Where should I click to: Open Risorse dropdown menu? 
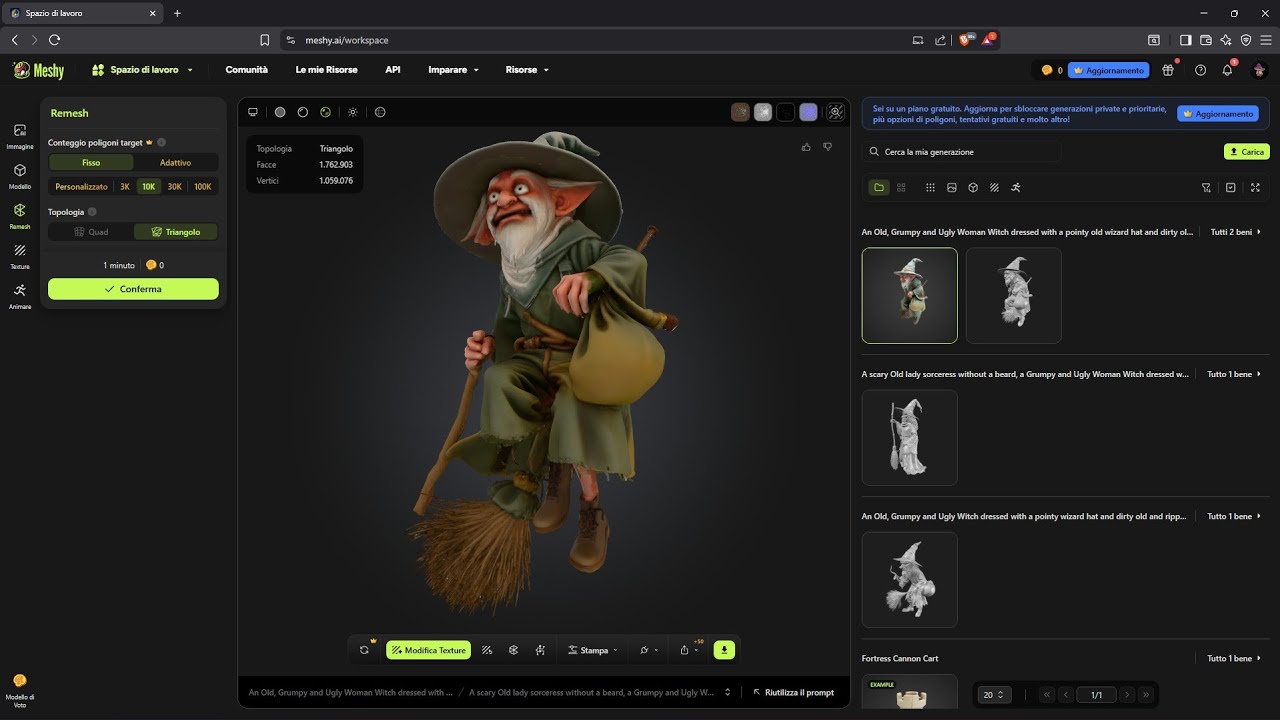pos(527,70)
